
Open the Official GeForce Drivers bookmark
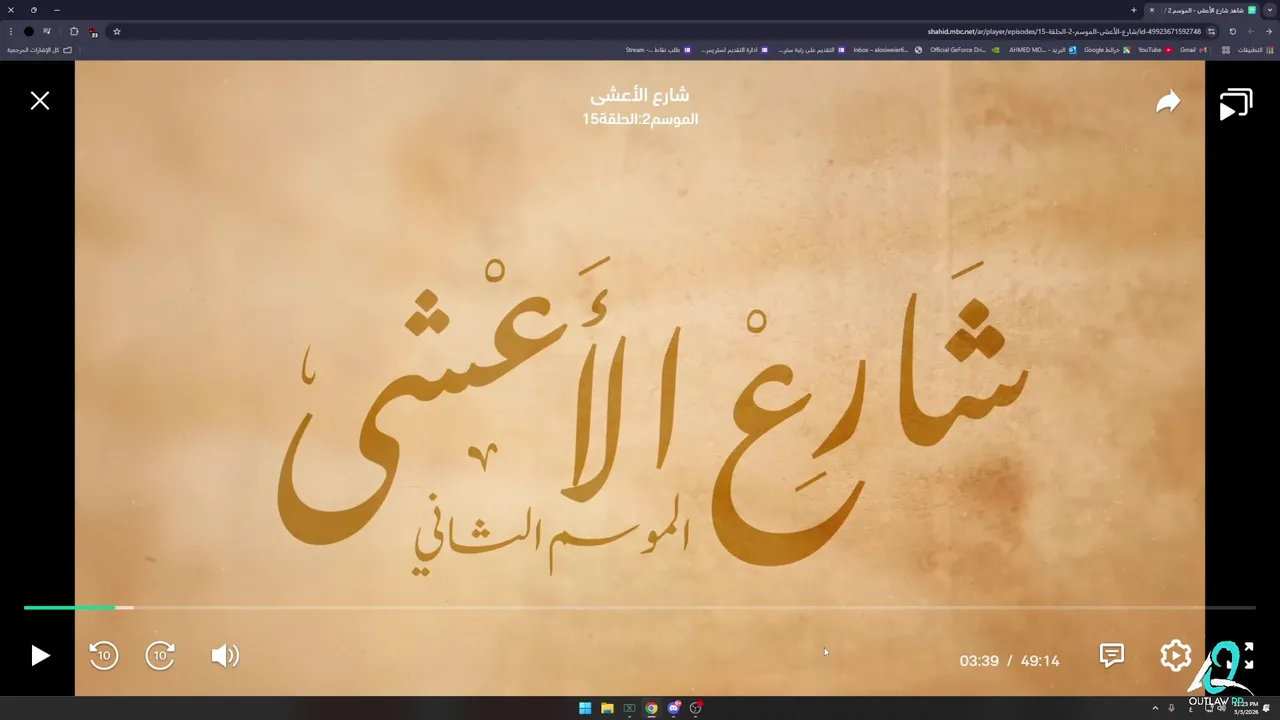965,50
